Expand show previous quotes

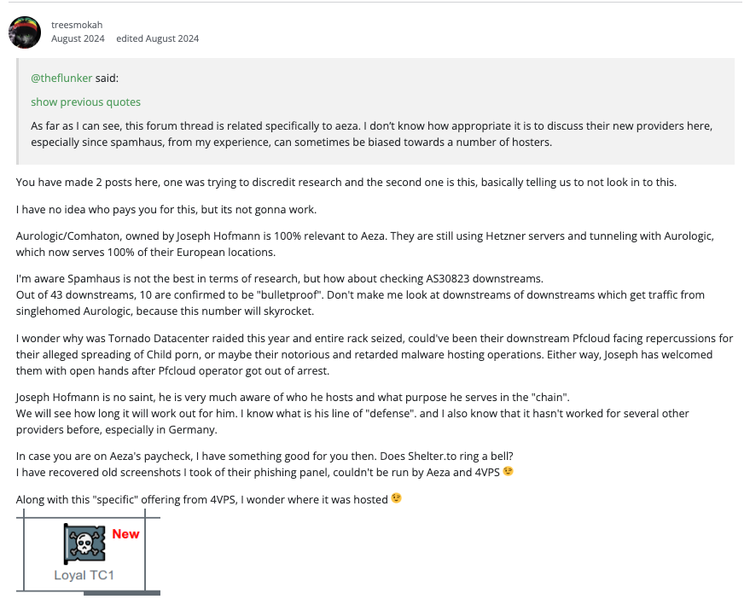point(85,102)
